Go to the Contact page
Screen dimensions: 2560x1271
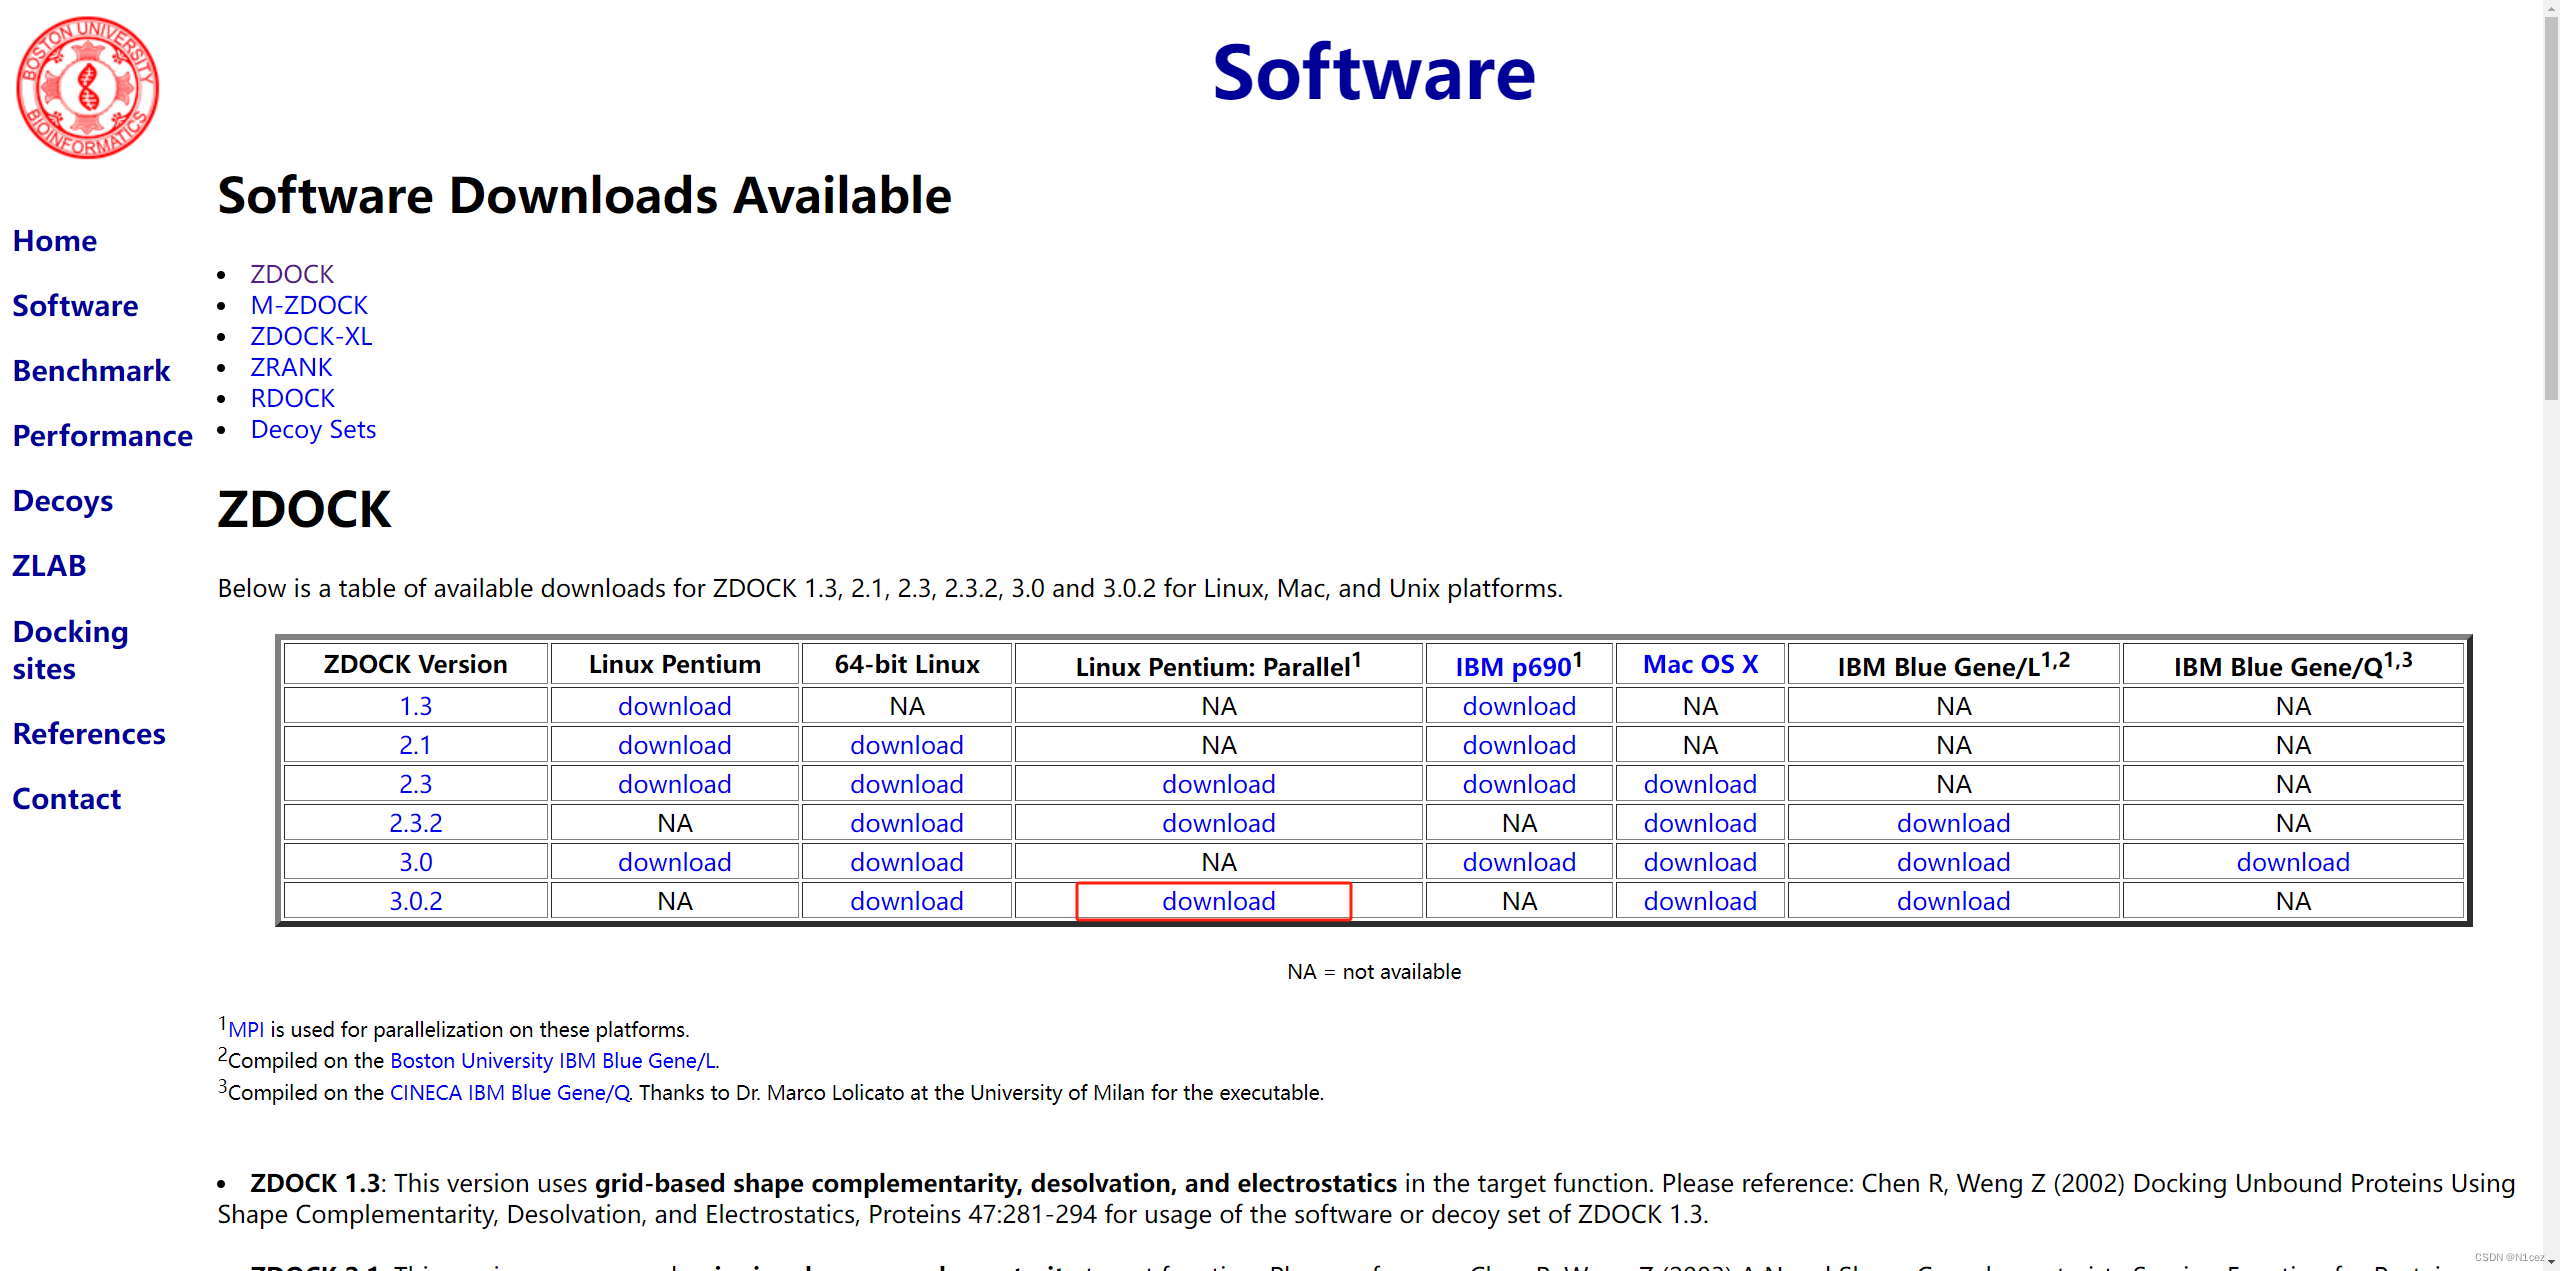[x=66, y=798]
